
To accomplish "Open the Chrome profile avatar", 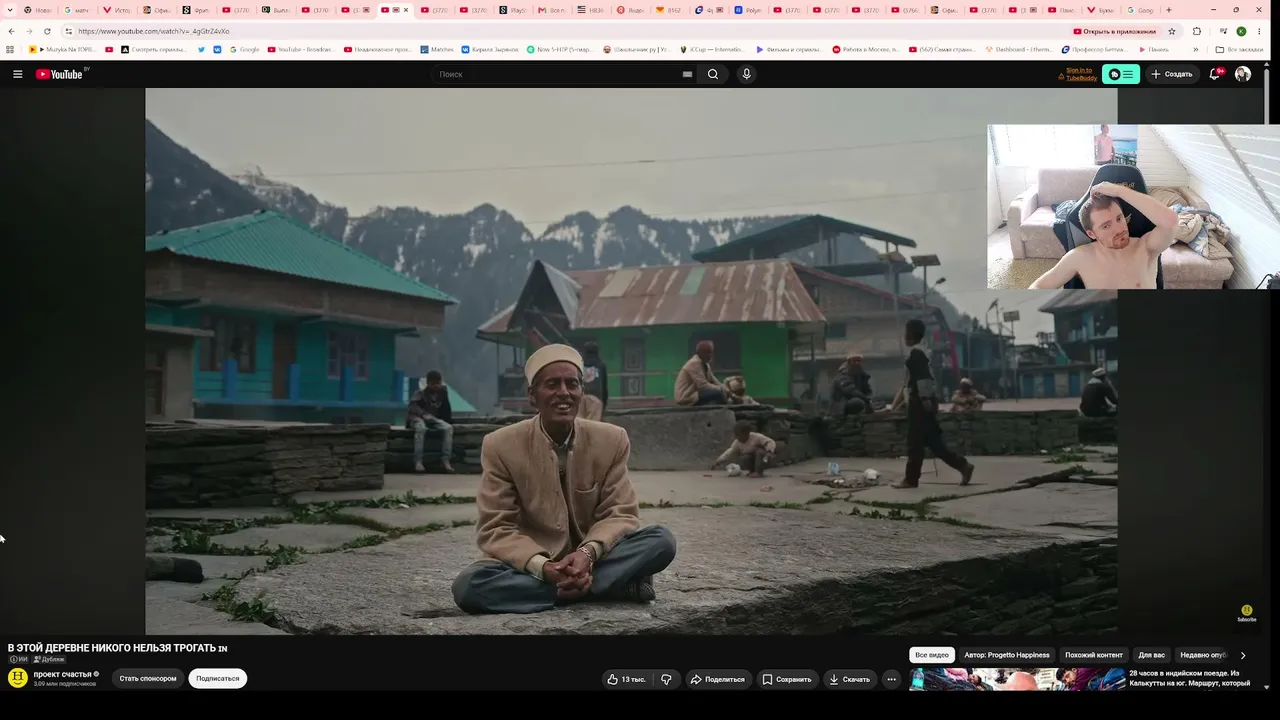I will point(1241,31).
